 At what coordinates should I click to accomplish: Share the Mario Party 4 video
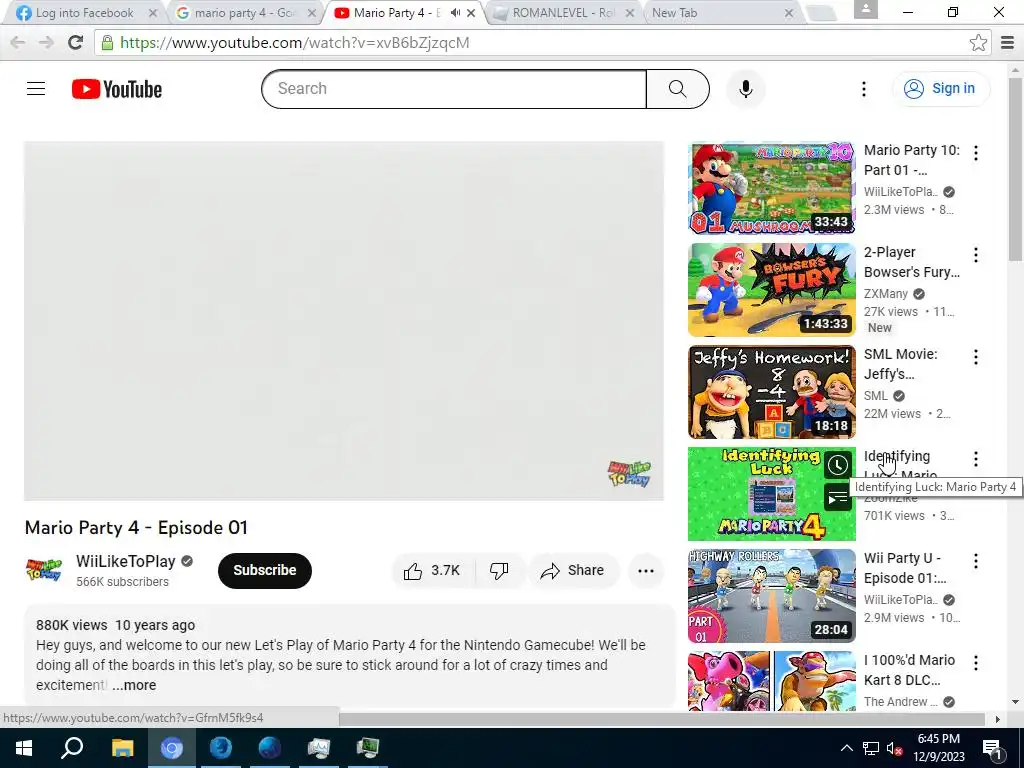click(572, 571)
